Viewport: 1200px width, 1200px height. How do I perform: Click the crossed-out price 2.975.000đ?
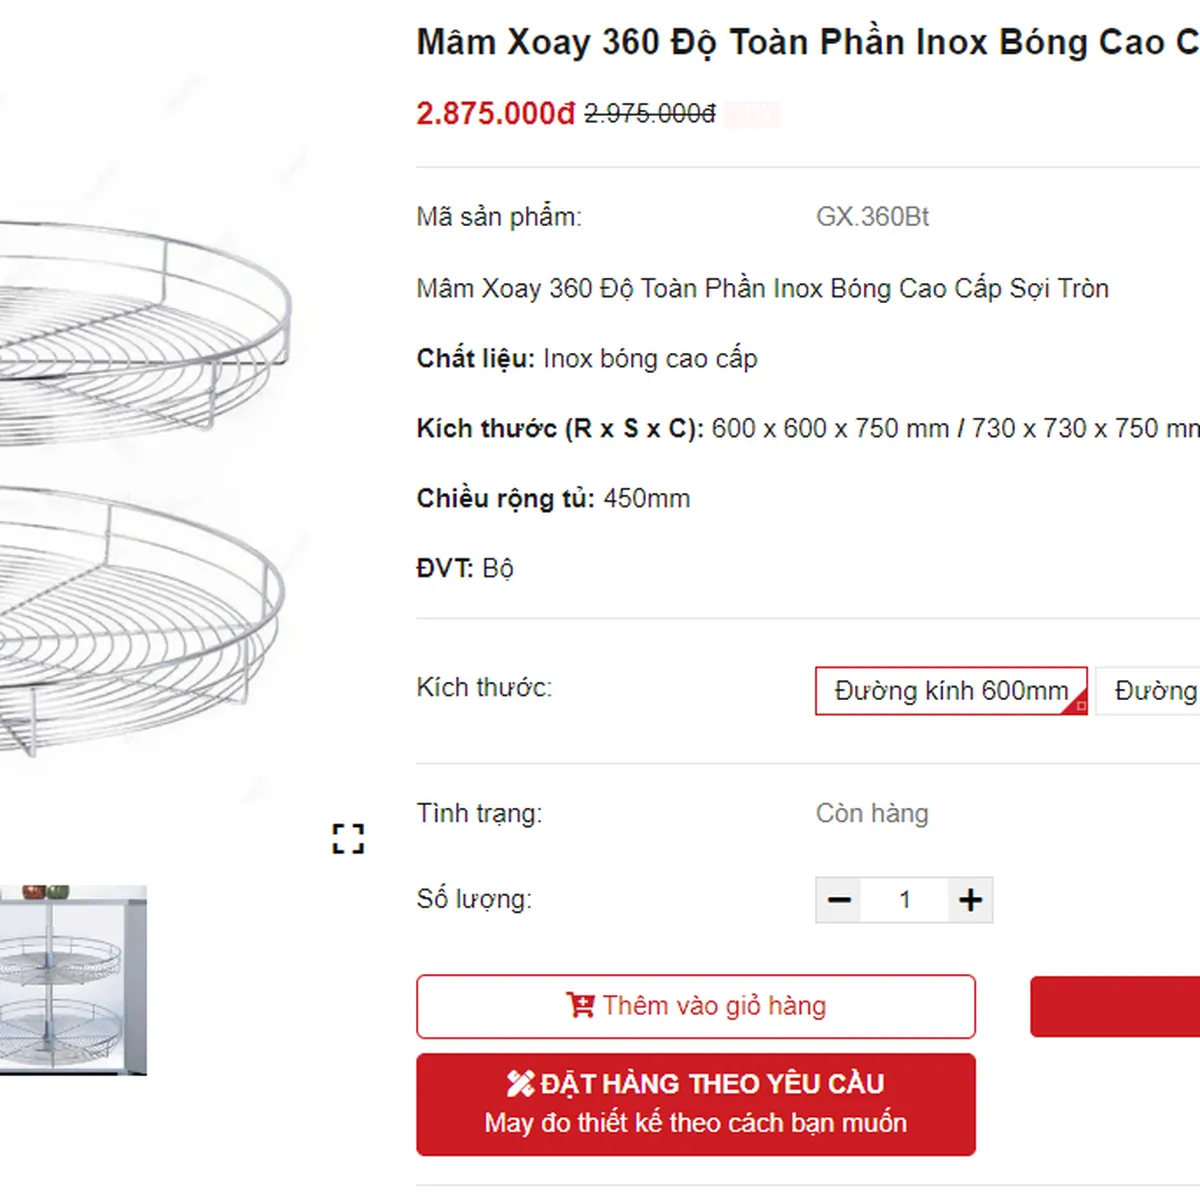coord(650,114)
